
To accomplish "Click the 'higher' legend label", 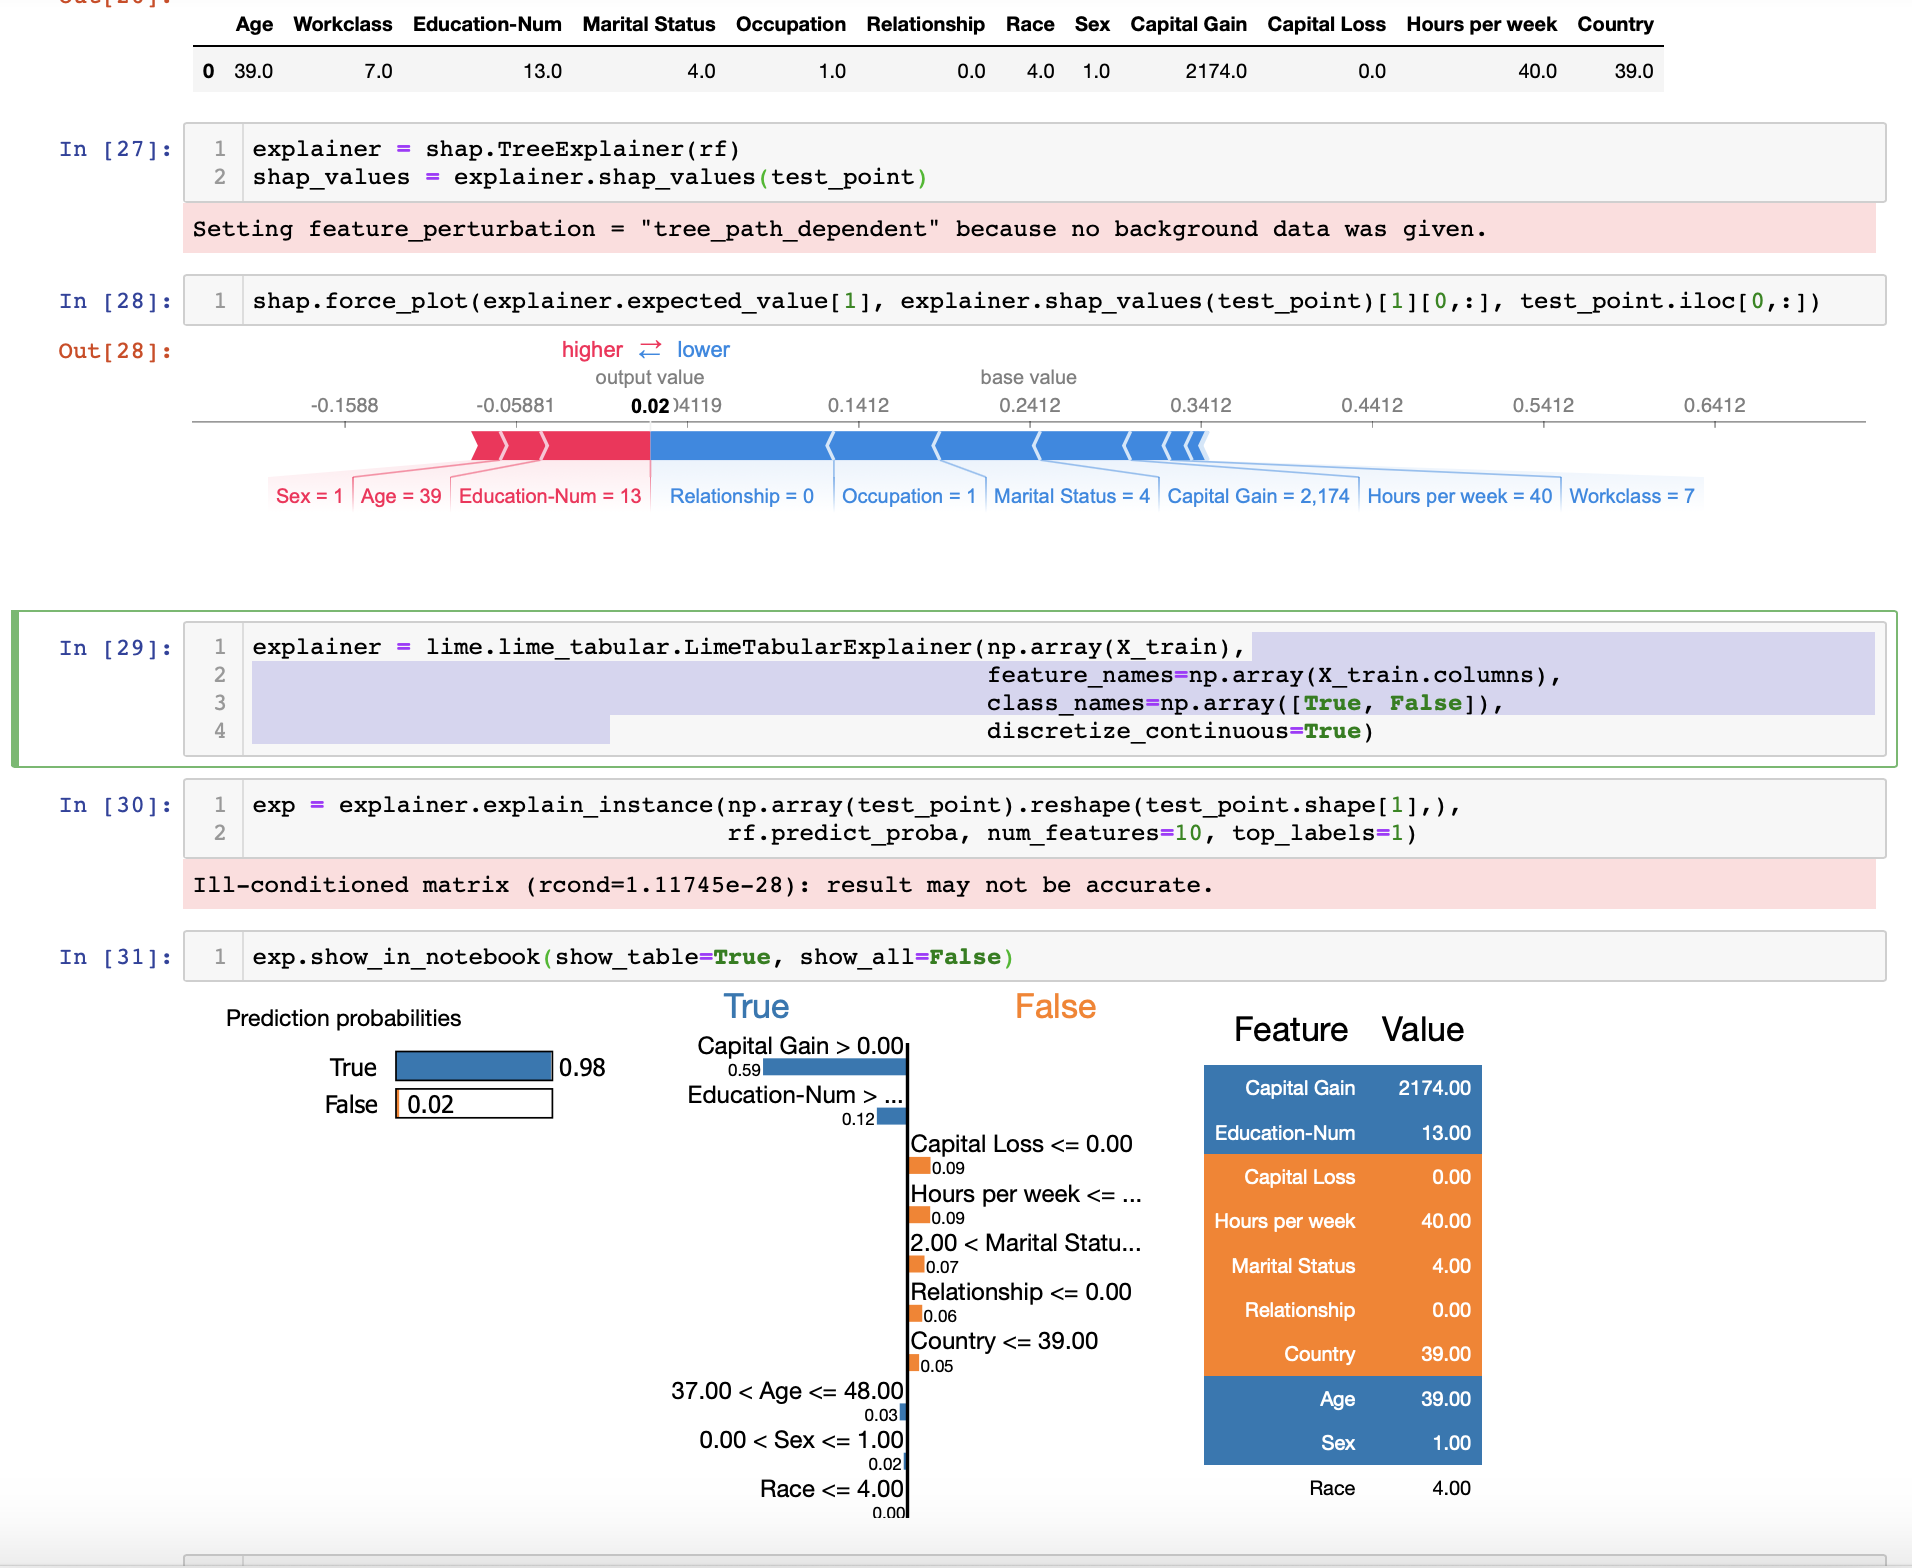I will coord(592,349).
